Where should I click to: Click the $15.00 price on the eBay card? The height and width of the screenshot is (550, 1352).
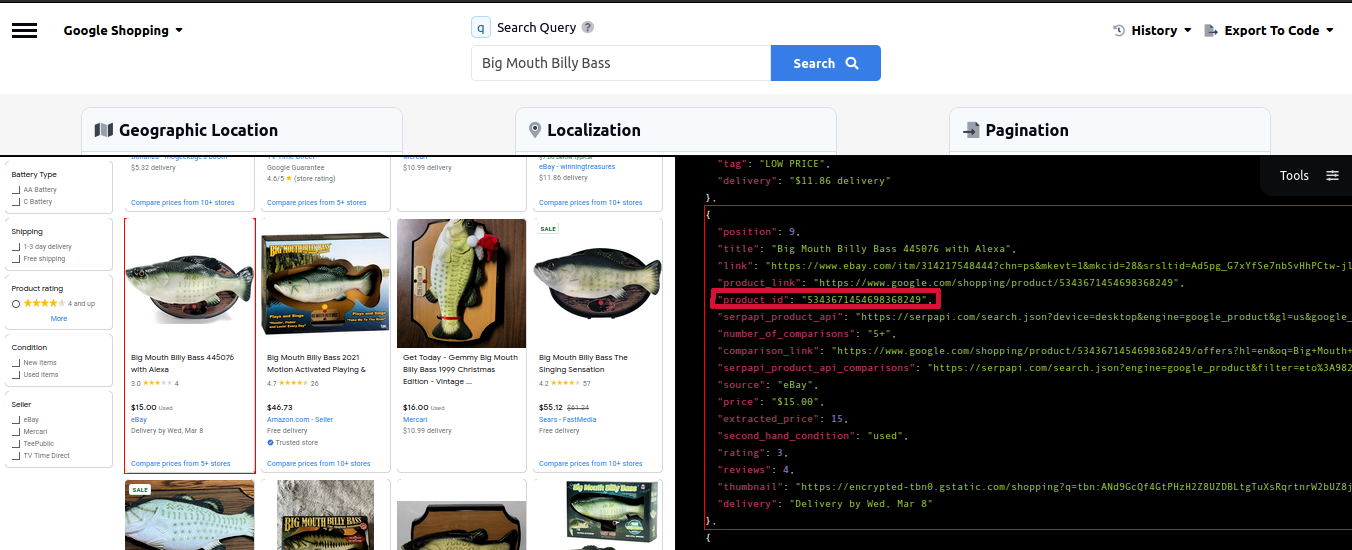144,407
